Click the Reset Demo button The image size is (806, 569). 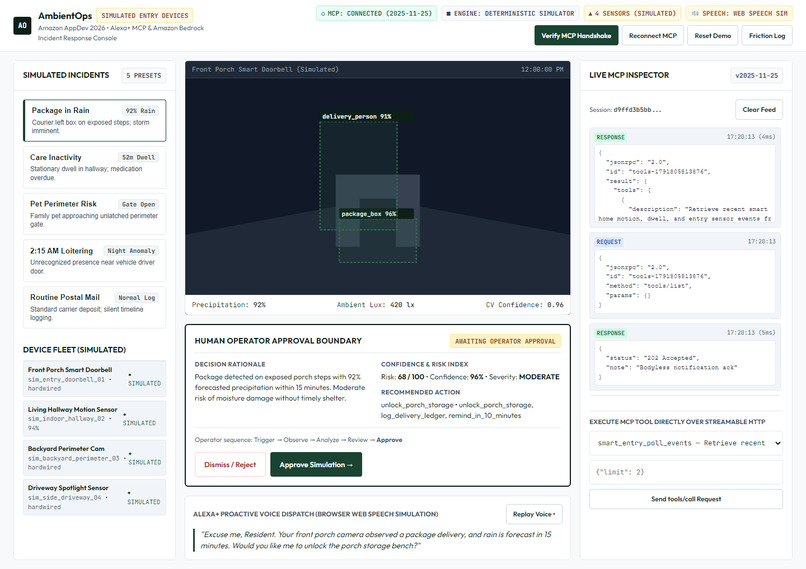pyautogui.click(x=712, y=35)
